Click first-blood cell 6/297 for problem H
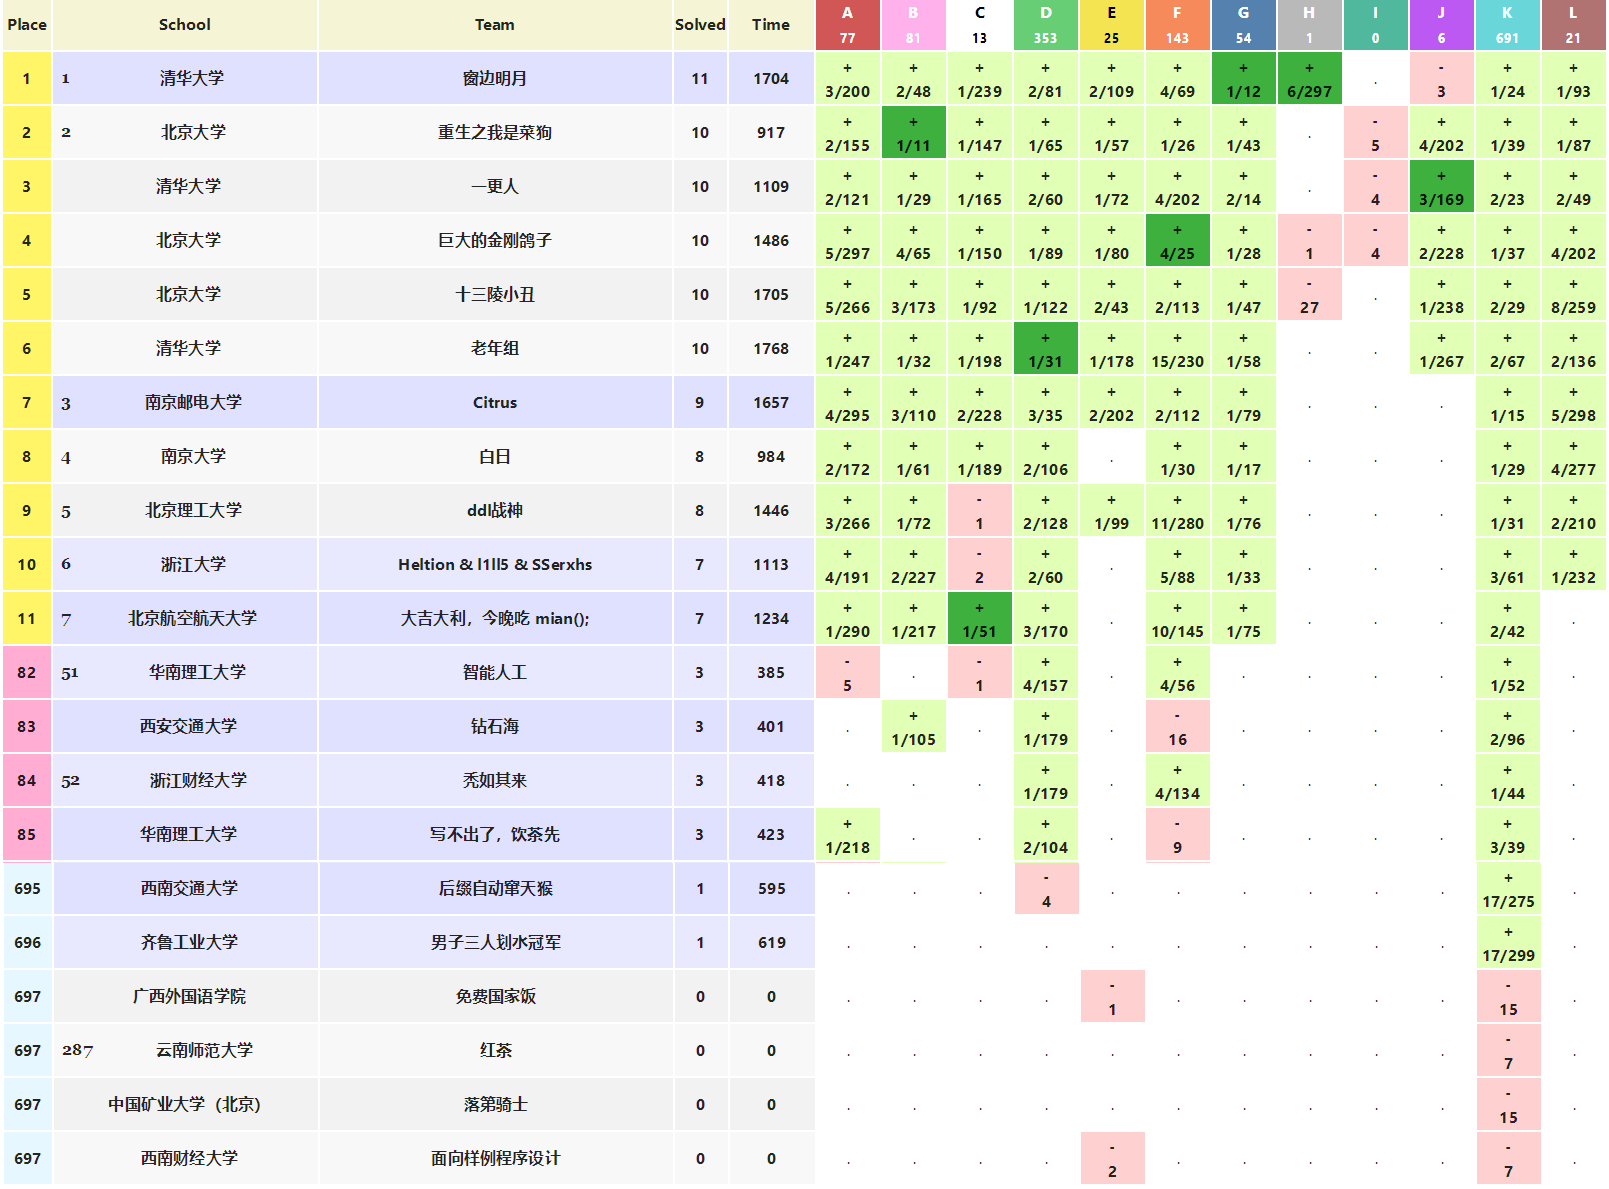The image size is (1609, 1189). click(1309, 79)
